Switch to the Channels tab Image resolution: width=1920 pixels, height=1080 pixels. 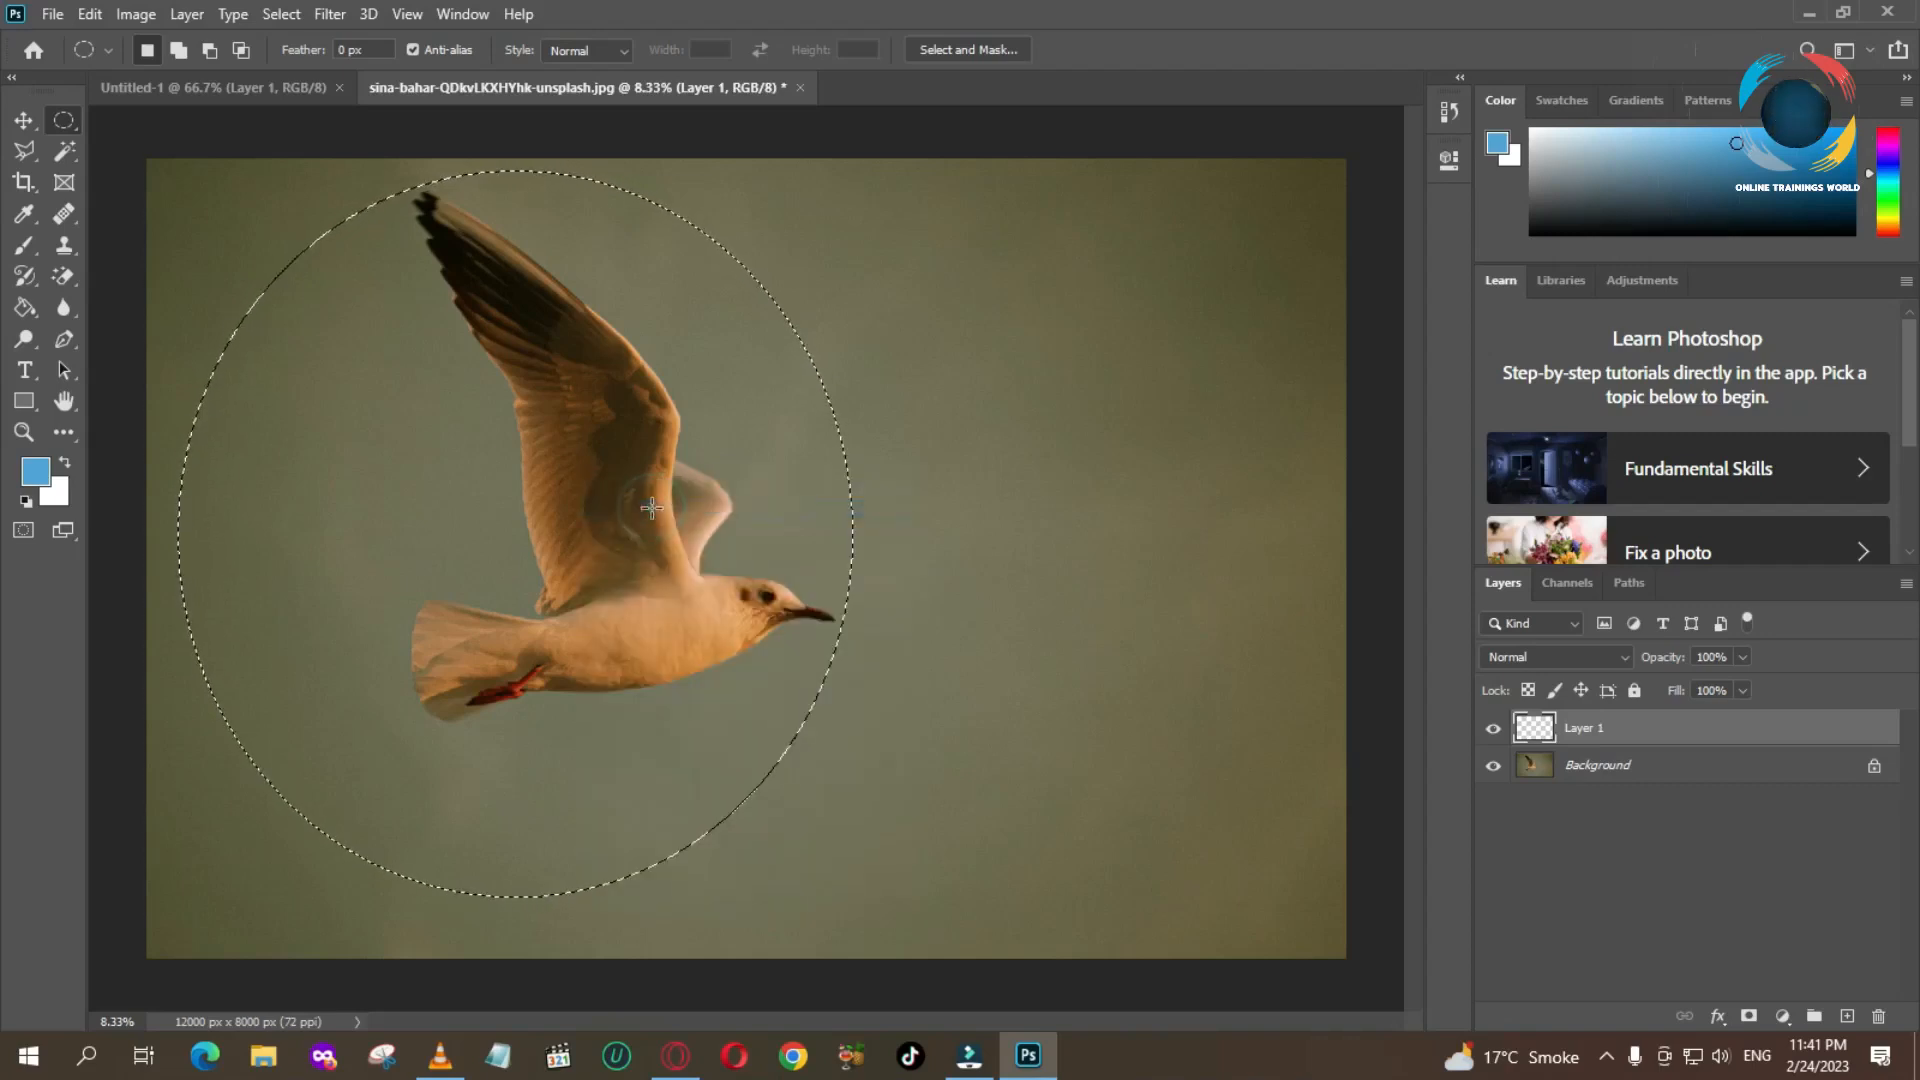click(x=1568, y=583)
